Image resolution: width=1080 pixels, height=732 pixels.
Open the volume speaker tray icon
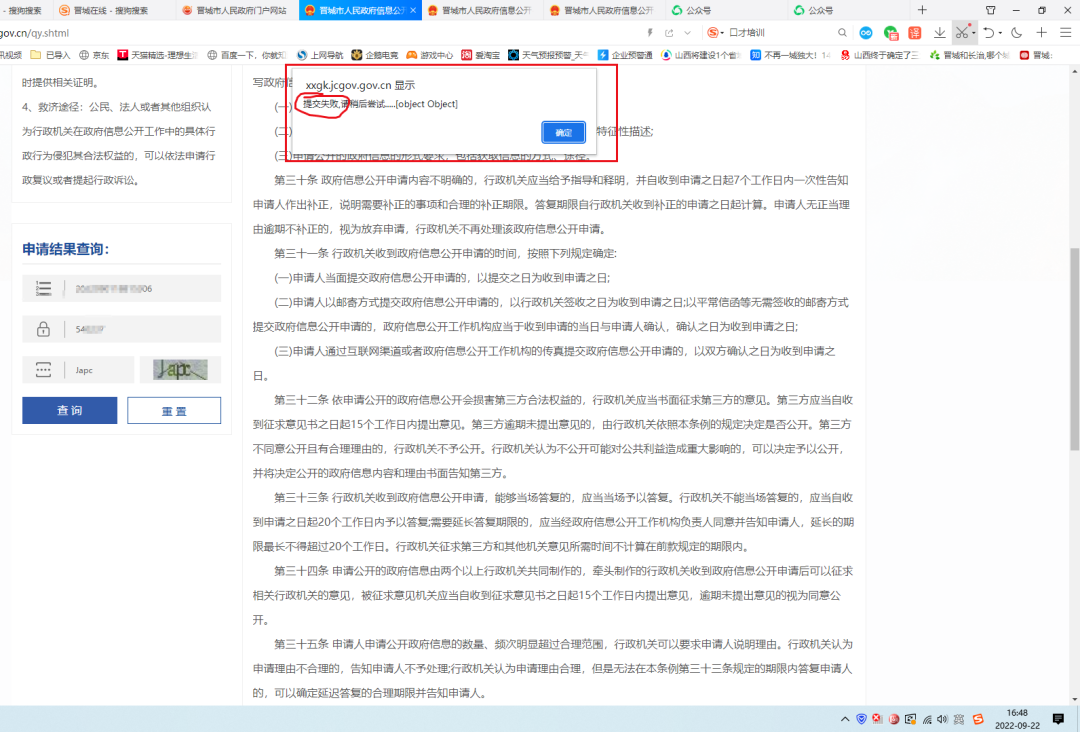tap(943, 719)
